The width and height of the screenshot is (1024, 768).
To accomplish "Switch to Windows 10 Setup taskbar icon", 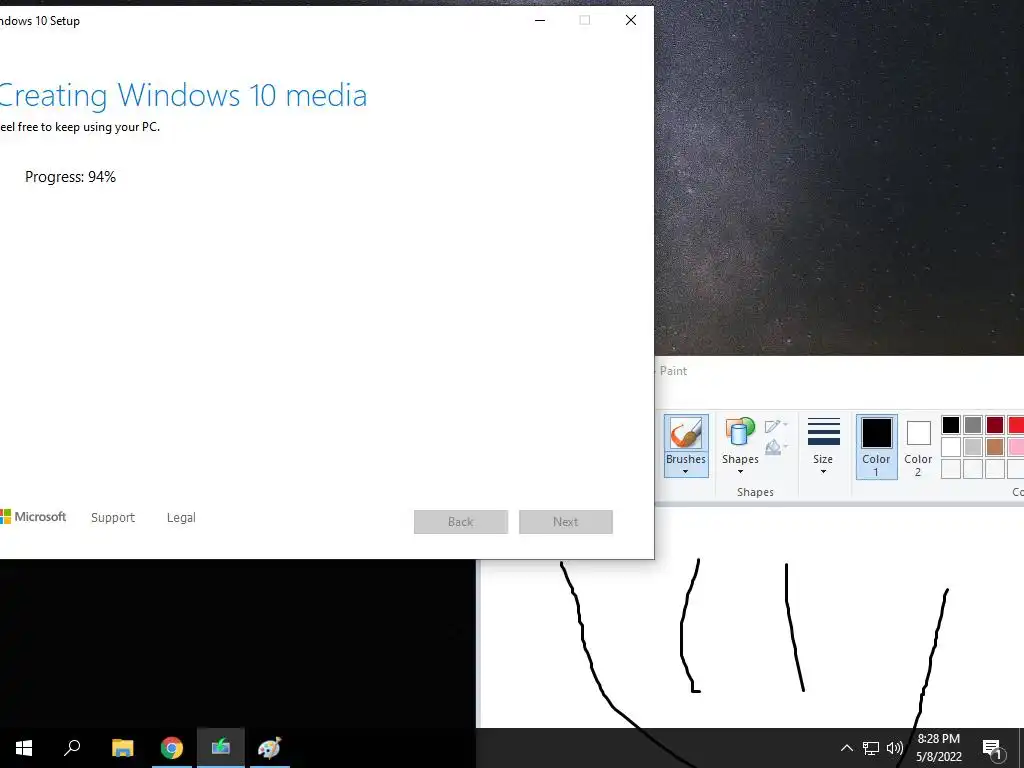I will tap(221, 748).
